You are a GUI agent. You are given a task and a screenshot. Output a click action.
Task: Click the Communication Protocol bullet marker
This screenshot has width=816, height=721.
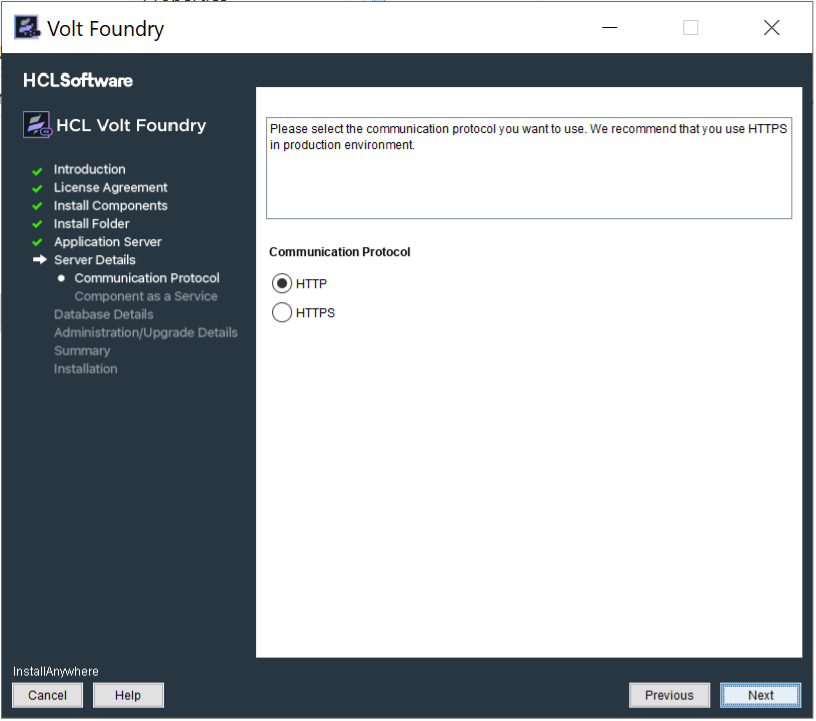click(61, 279)
